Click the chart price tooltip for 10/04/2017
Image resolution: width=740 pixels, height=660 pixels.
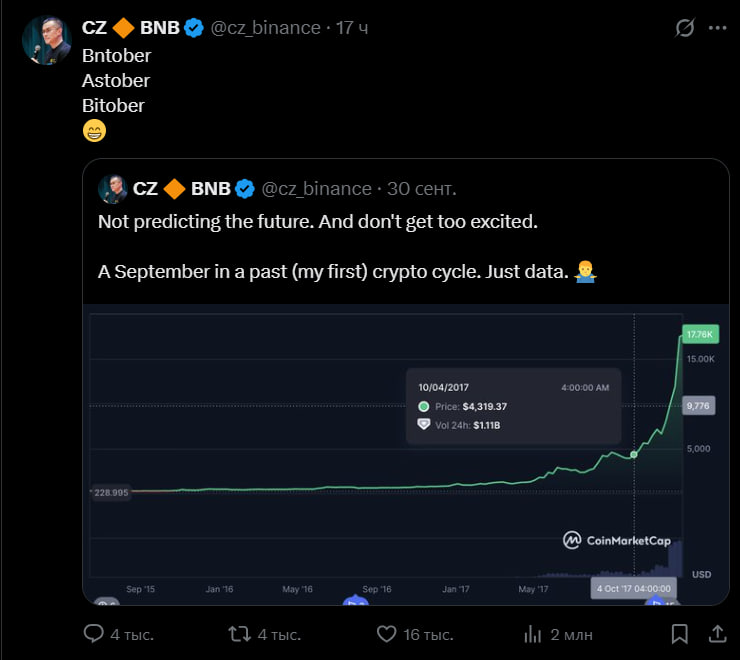(x=514, y=406)
